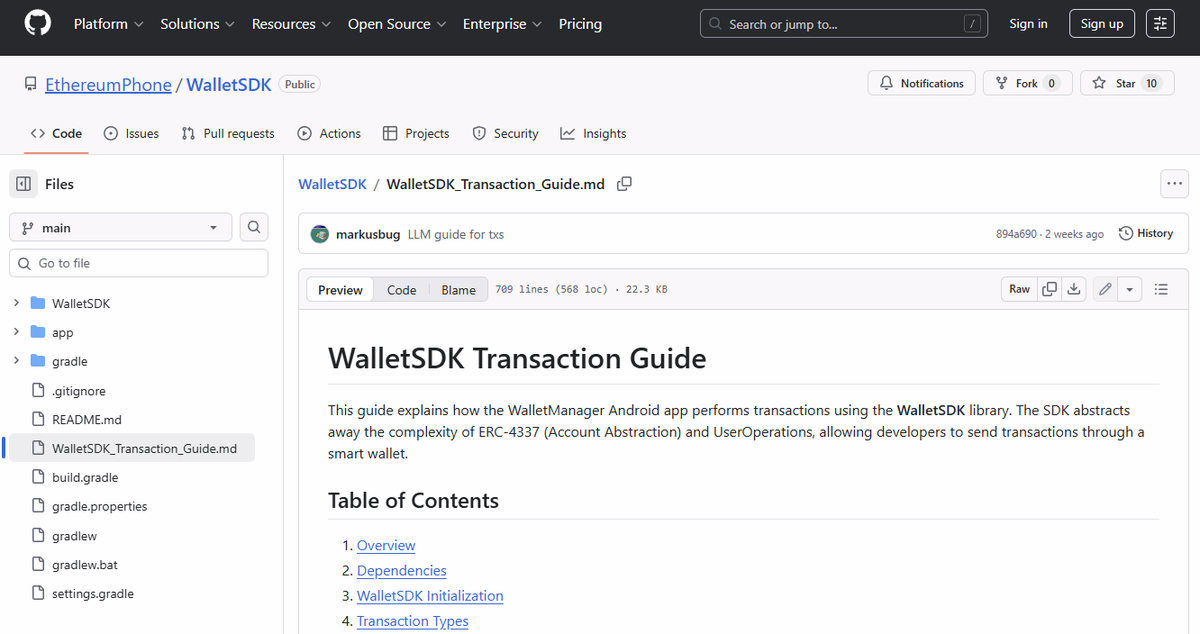Open the edit options dropdown arrow
The height and width of the screenshot is (634, 1200).
[1129, 289]
